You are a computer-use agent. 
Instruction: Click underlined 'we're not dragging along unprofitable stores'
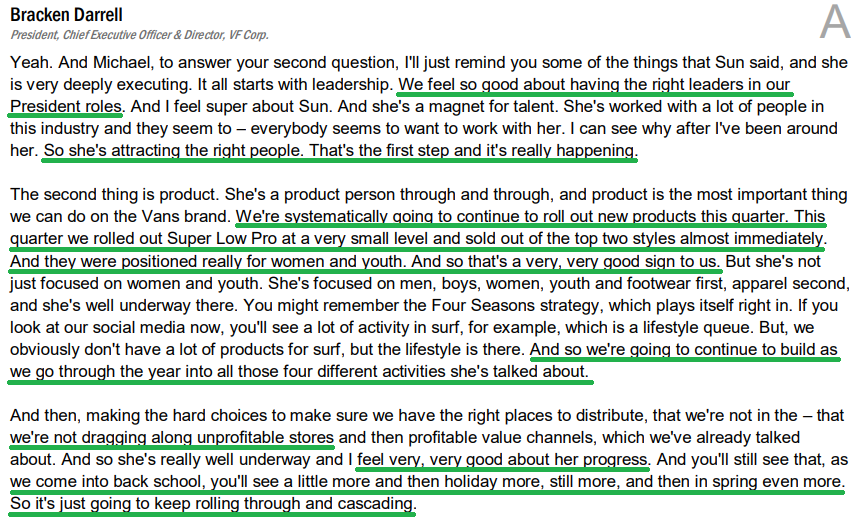pos(172,437)
